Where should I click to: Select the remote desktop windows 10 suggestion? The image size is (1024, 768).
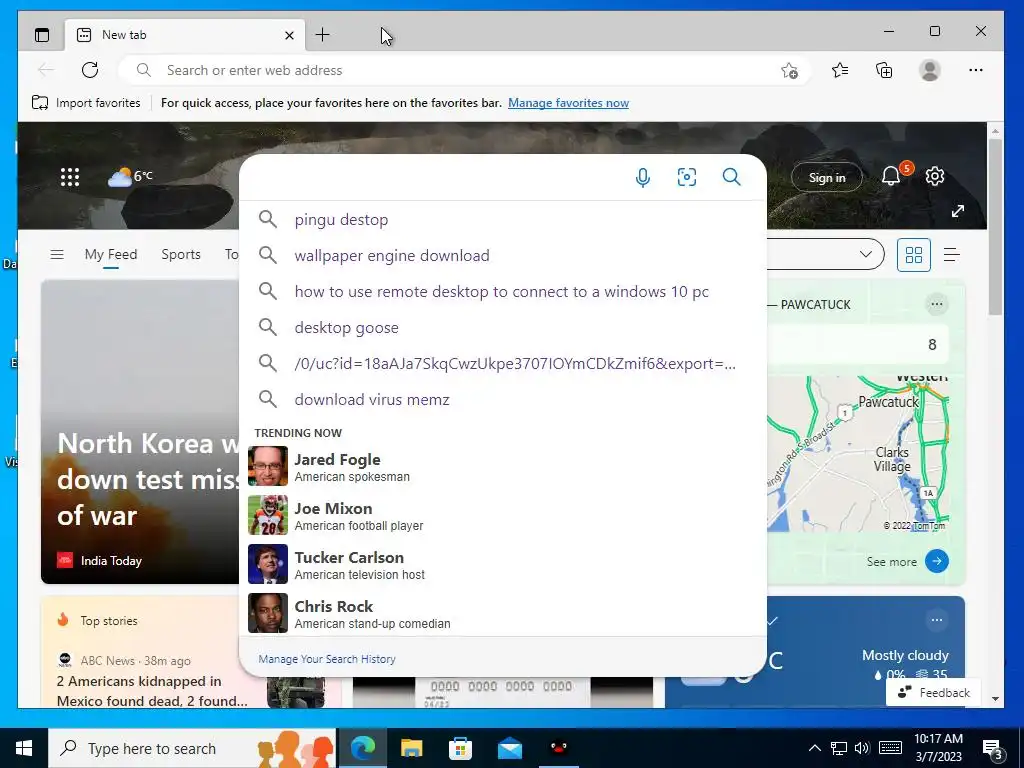point(503,291)
